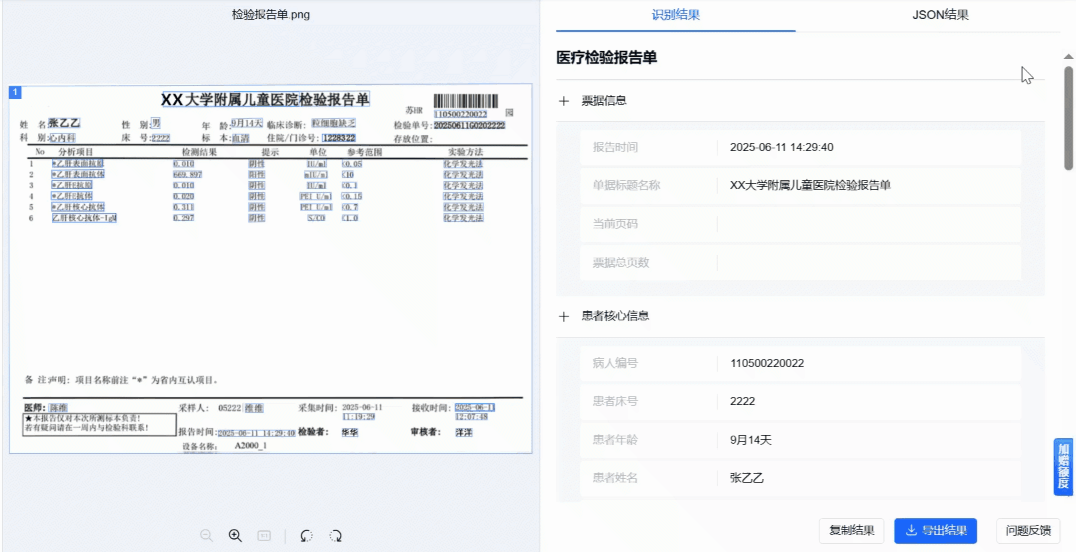Click highlighted 检验者 name 华华
This screenshot has width=1076, height=552.
[x=351, y=433]
